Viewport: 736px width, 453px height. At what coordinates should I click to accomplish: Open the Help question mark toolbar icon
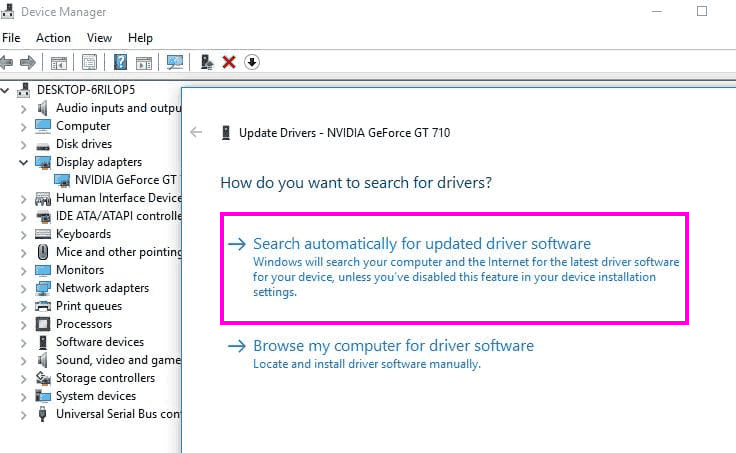121,62
